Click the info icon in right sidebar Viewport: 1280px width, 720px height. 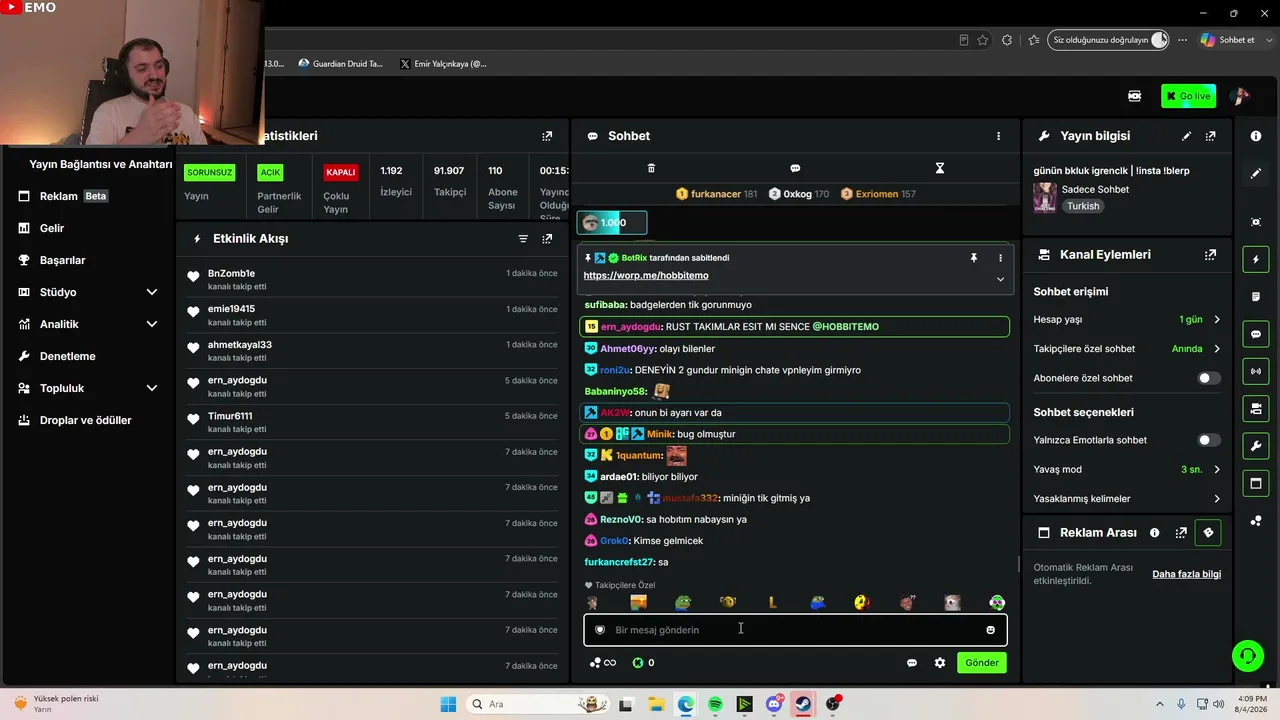1256,135
